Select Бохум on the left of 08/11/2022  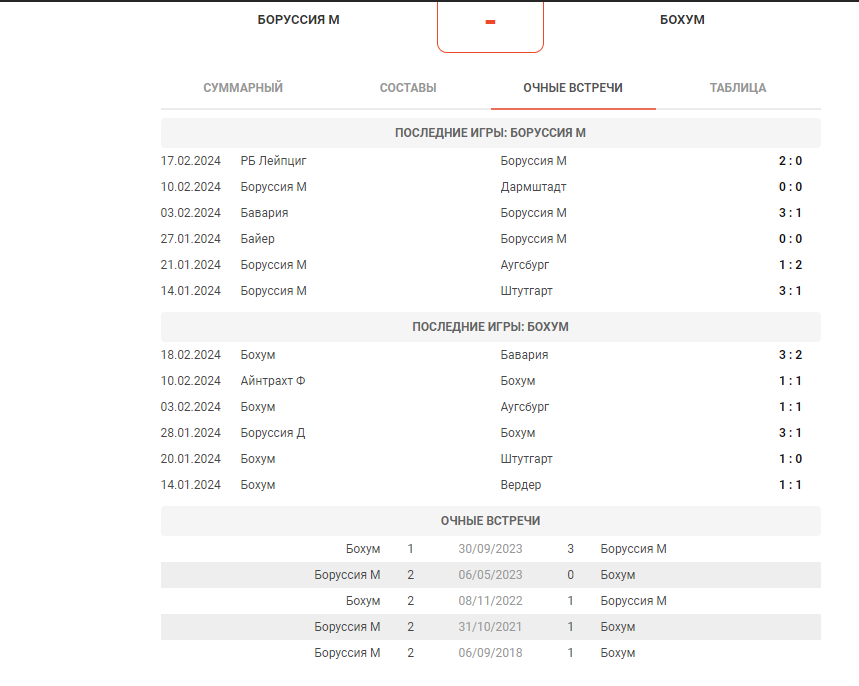[x=363, y=601]
